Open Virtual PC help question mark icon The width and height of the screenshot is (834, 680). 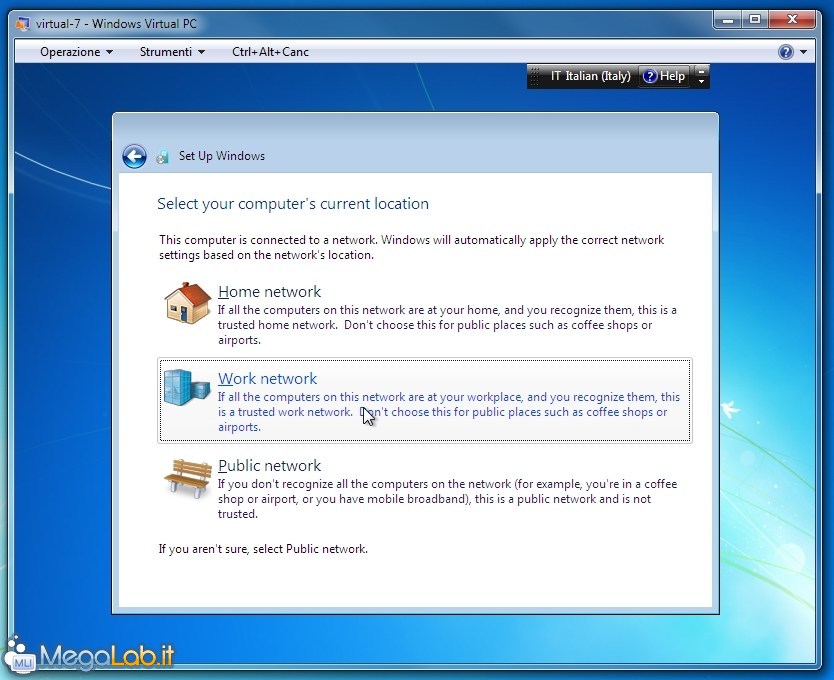[786, 52]
